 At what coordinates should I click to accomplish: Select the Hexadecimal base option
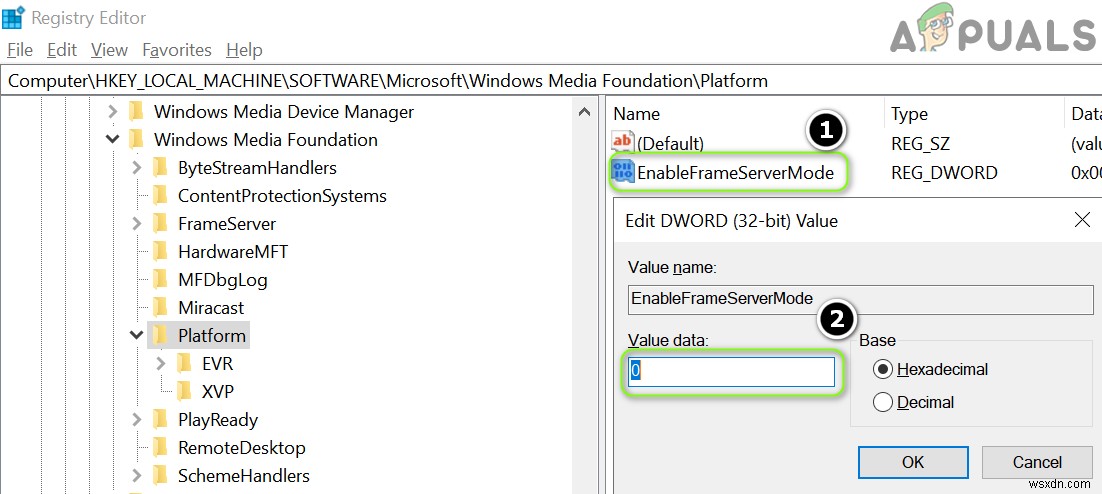coord(883,369)
